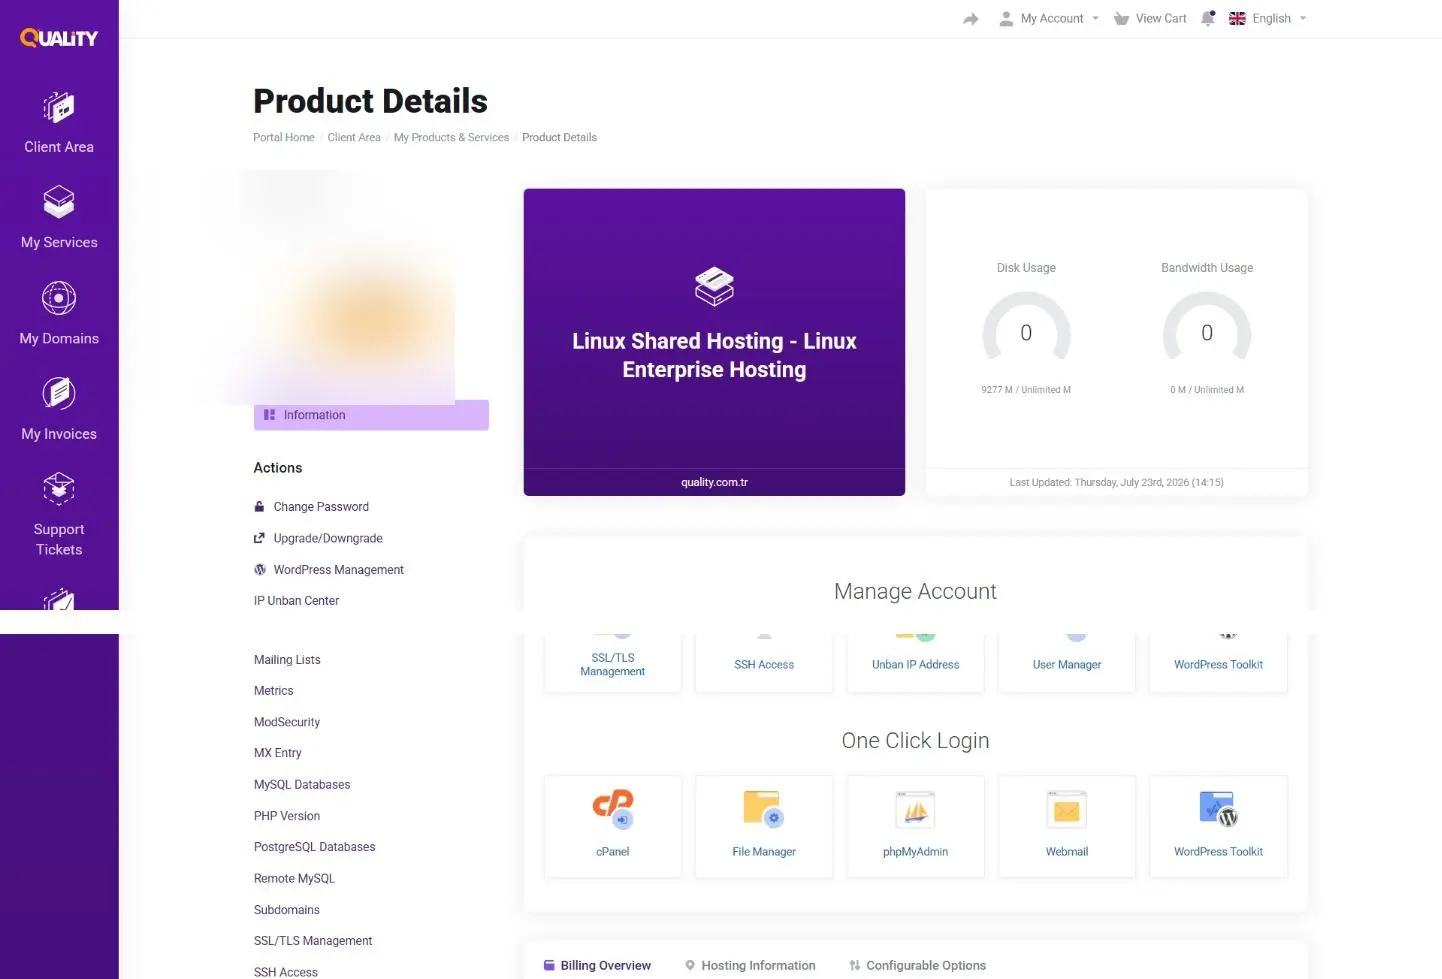Open Unban IP Address card
The height and width of the screenshot is (979, 1442).
[915, 663]
